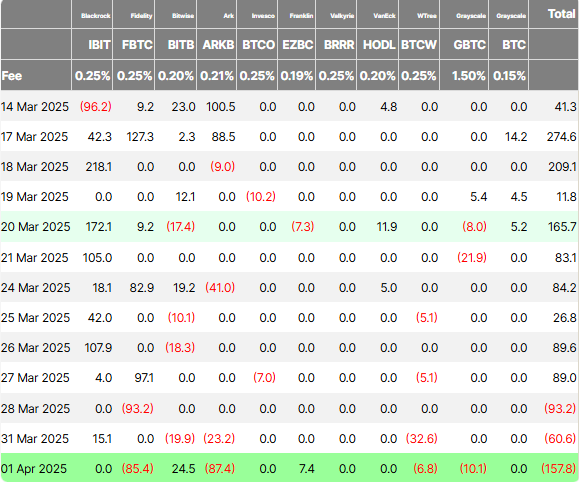Select the 28 Mar 2025 date

click(35, 408)
